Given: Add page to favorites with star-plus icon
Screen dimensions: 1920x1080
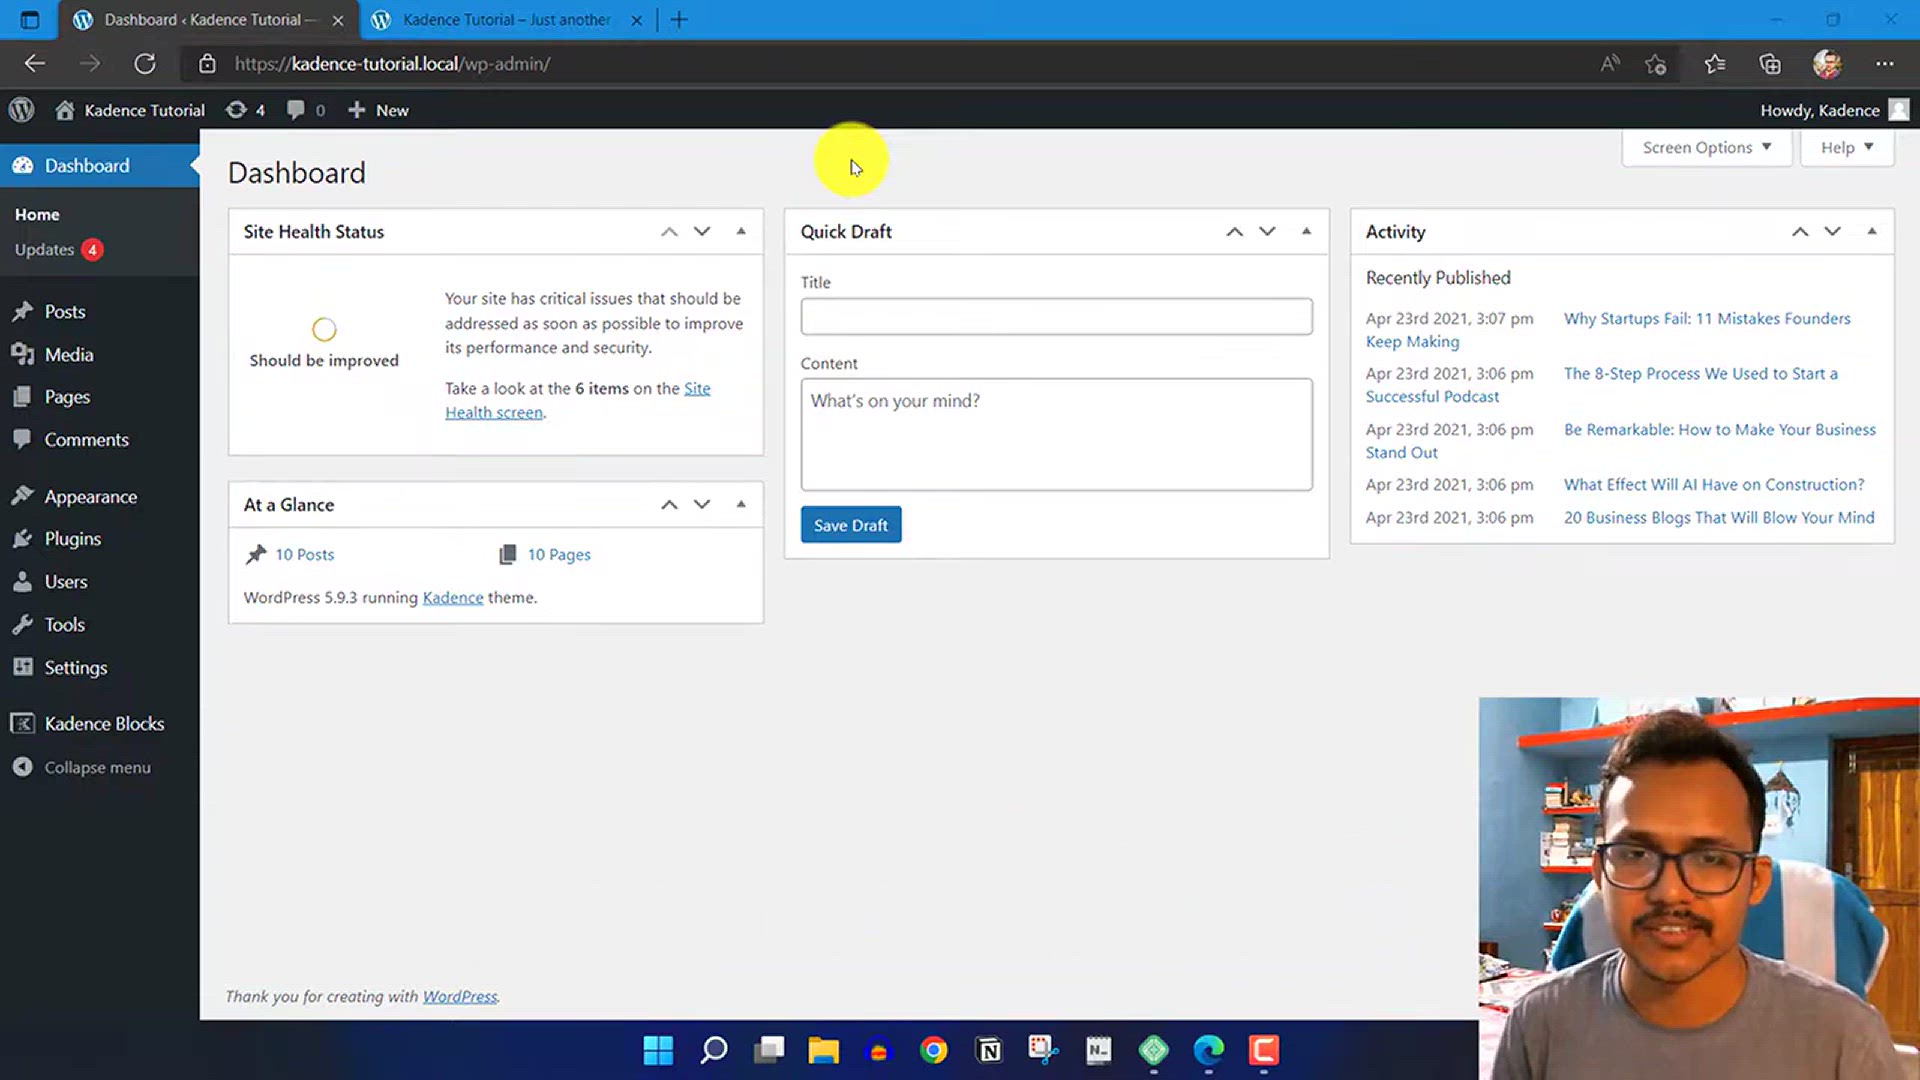Looking at the screenshot, I should (x=1656, y=64).
